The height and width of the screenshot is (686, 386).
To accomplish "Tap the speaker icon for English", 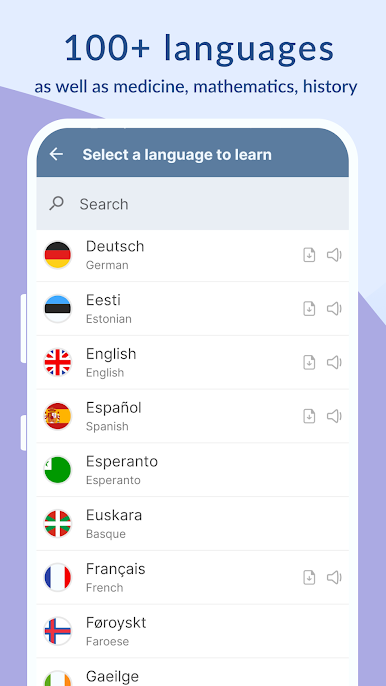I will click(x=334, y=362).
